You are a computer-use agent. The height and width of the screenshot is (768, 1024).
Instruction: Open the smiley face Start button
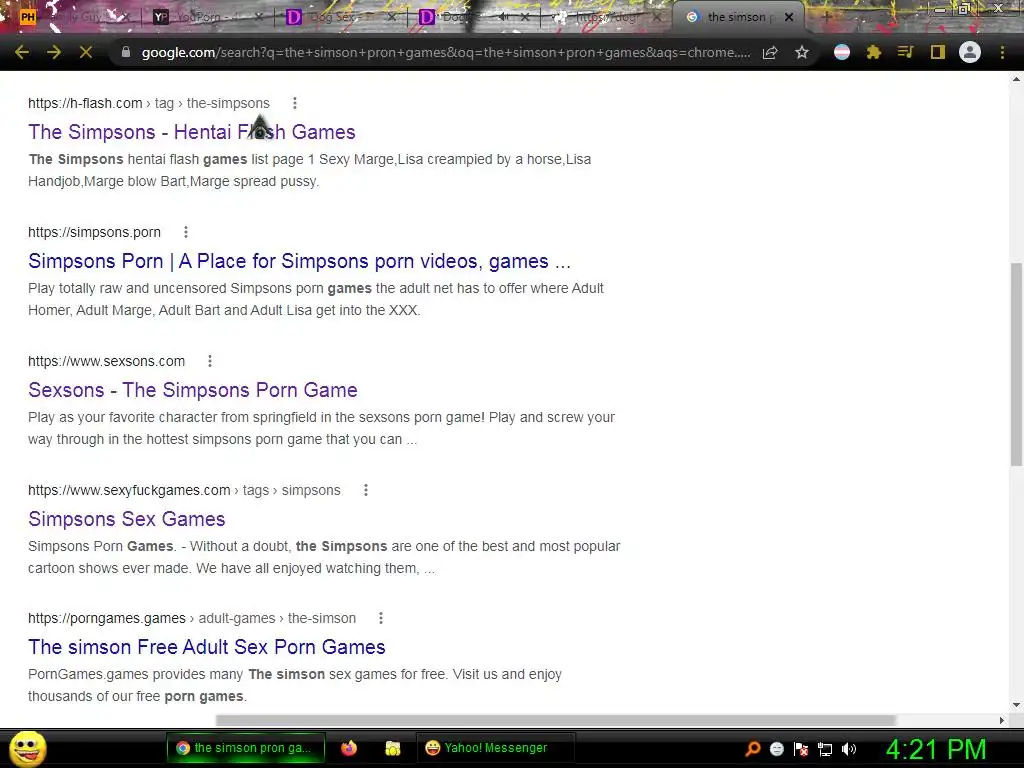27,748
